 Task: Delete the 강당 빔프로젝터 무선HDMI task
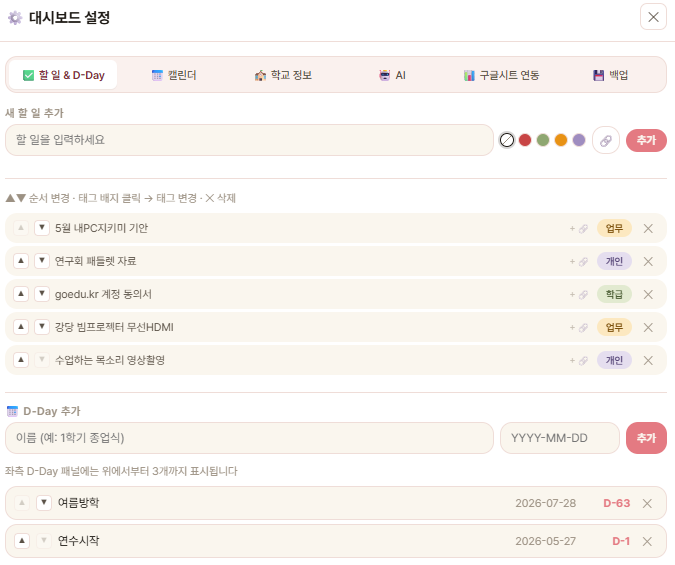[x=648, y=328]
